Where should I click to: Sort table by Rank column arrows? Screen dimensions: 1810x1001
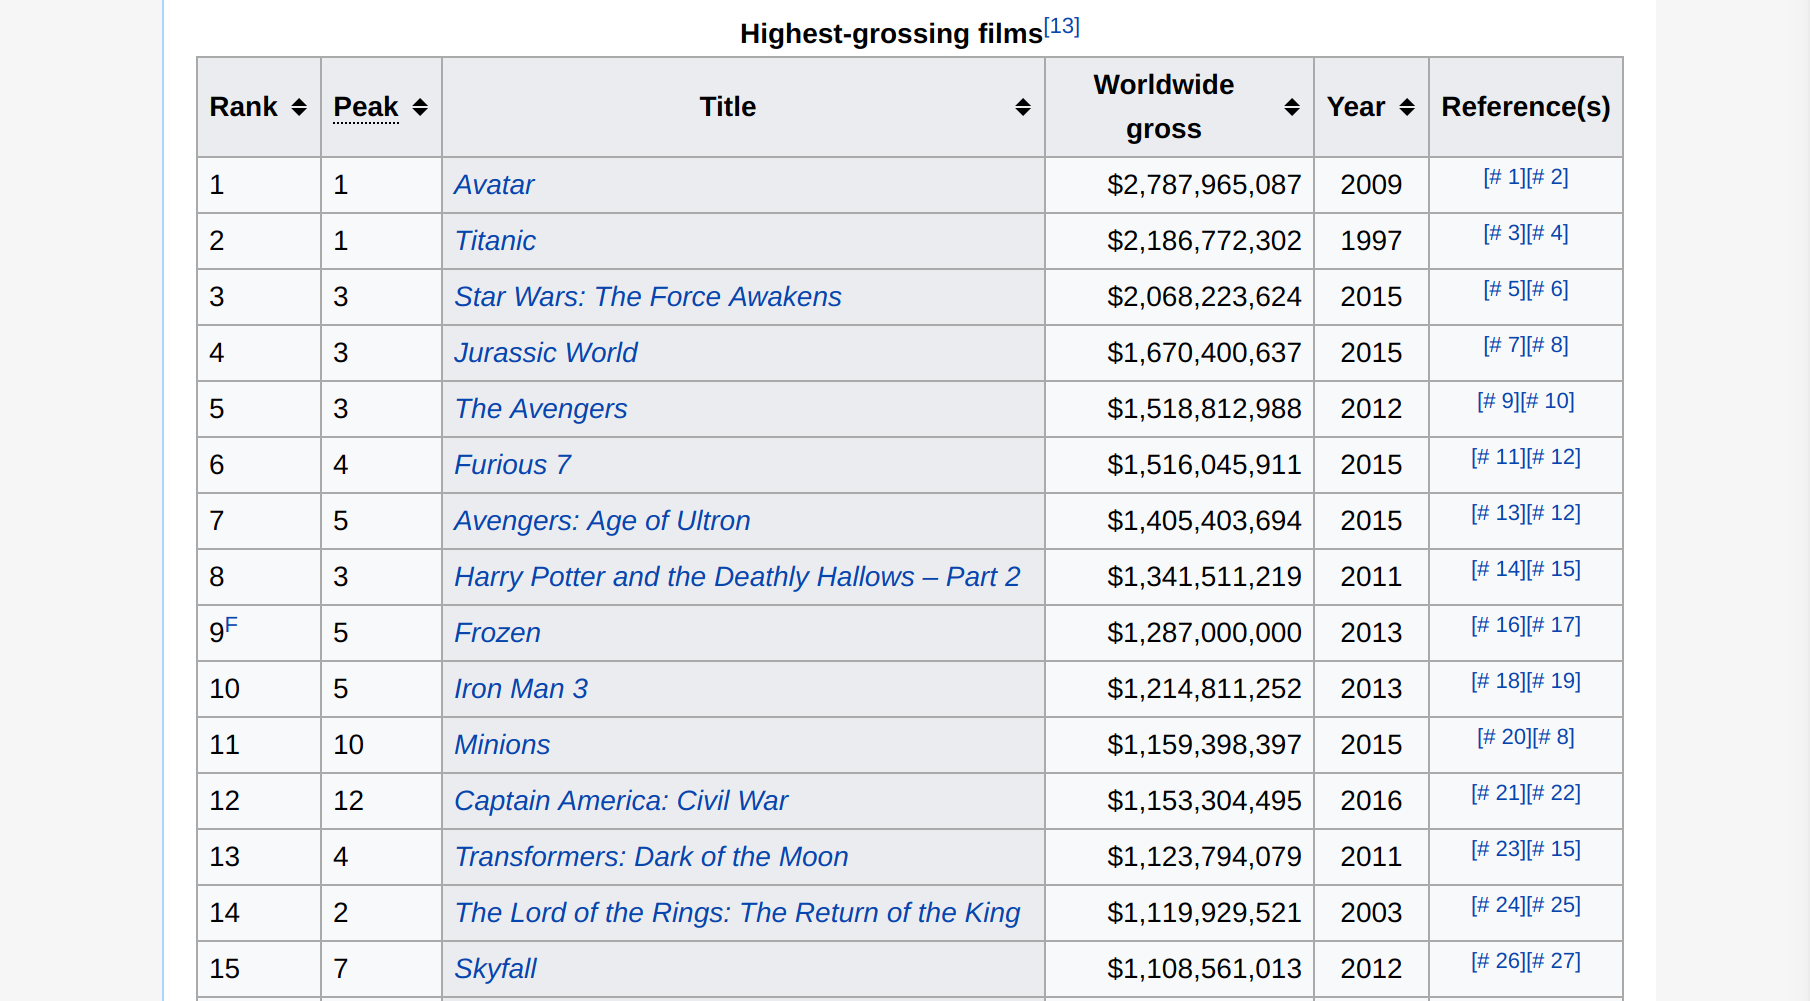299,107
